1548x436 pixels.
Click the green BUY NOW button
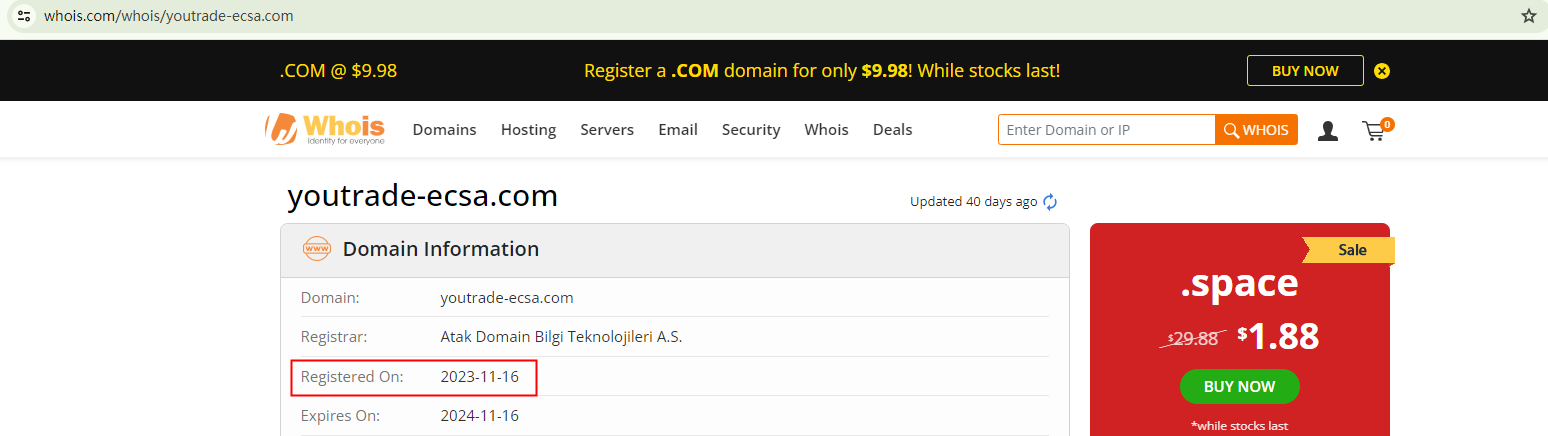pos(1239,387)
